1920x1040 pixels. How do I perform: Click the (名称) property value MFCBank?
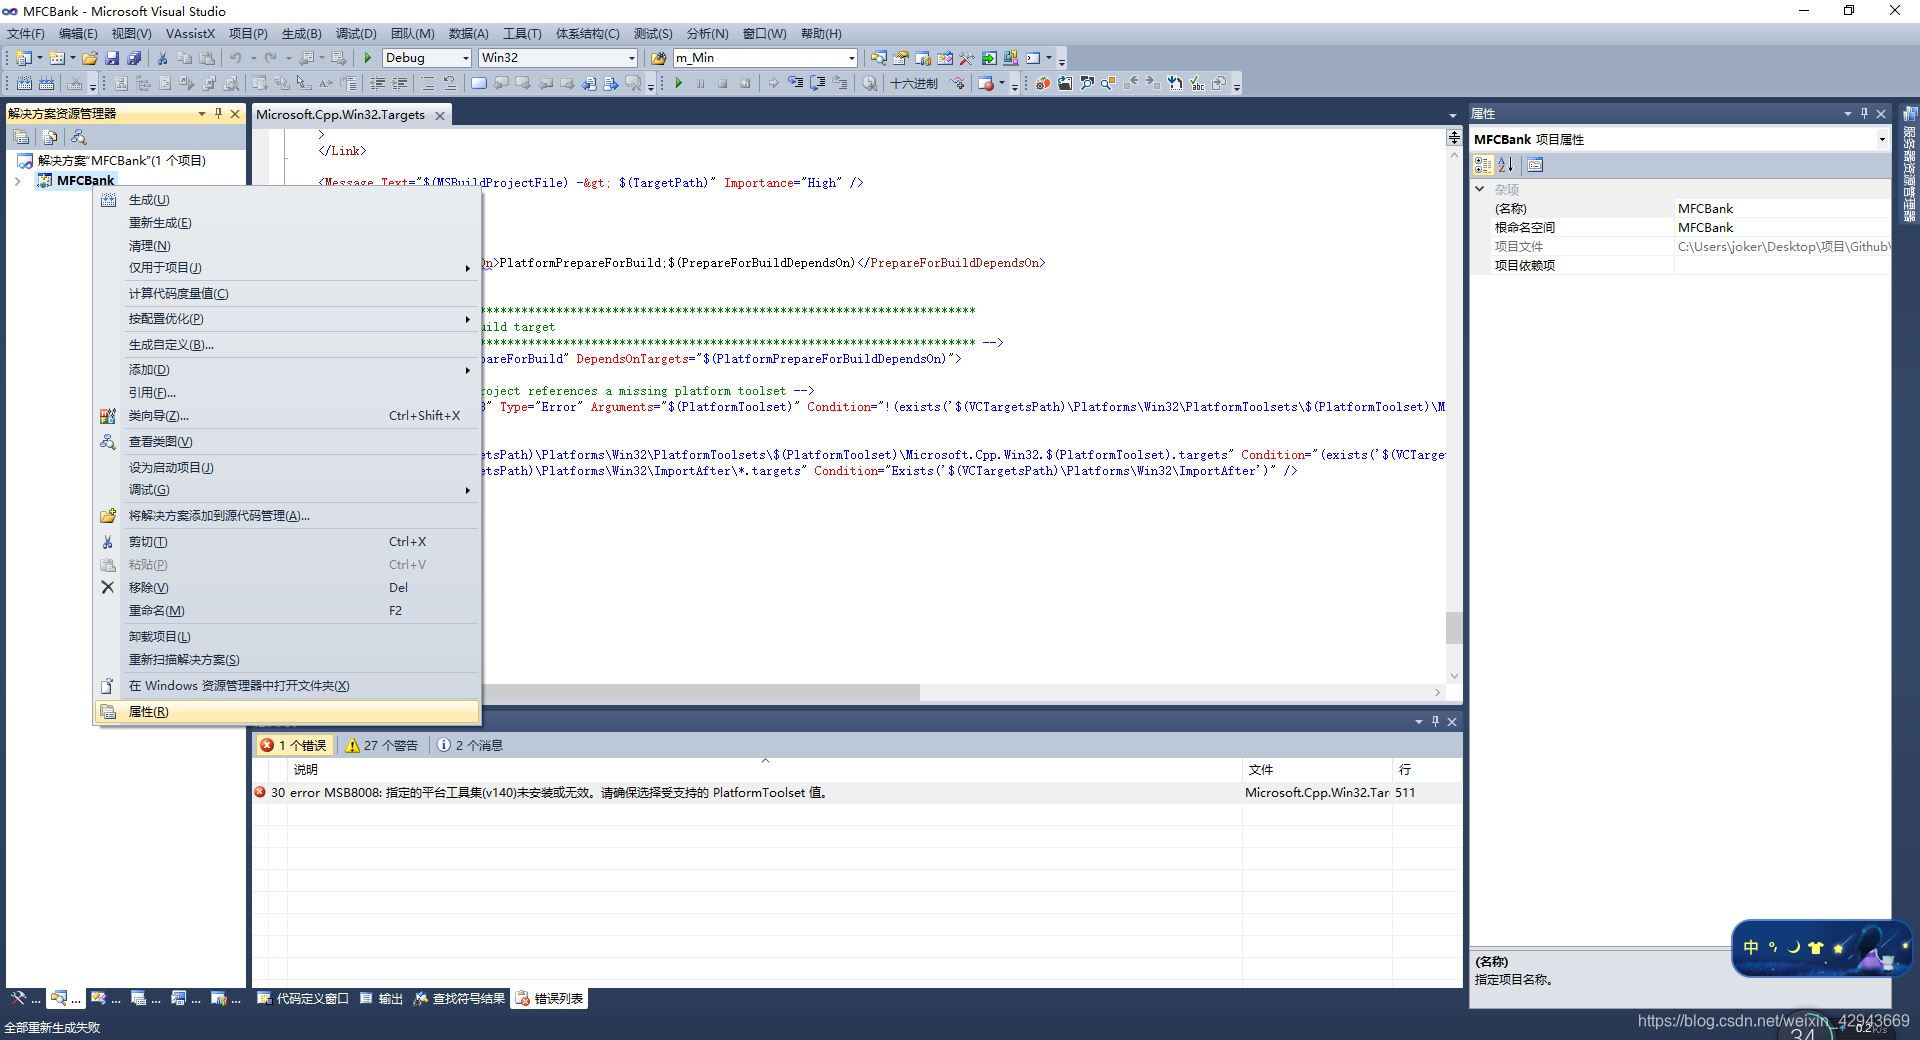(1782, 209)
